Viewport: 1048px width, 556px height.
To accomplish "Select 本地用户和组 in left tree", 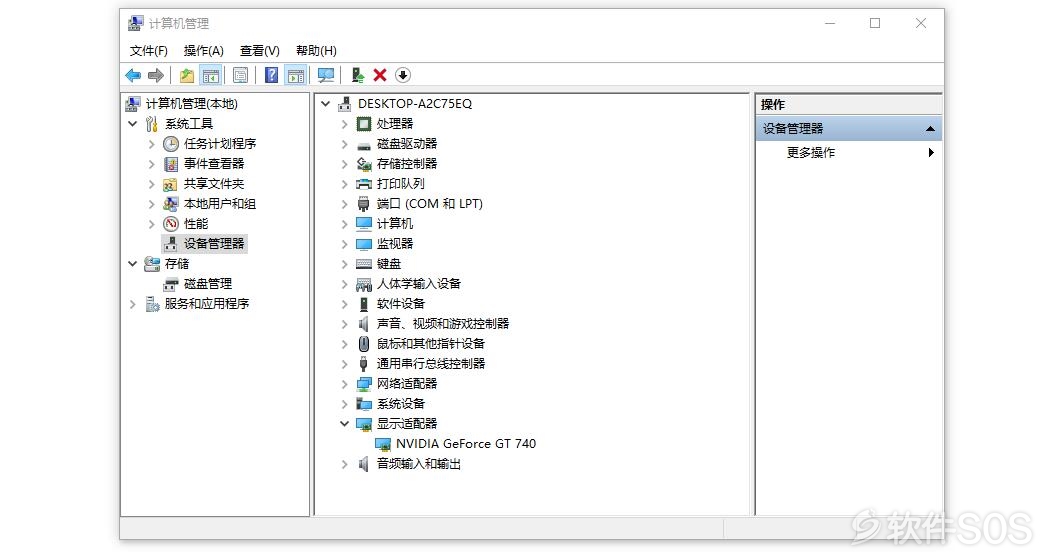I will (220, 204).
